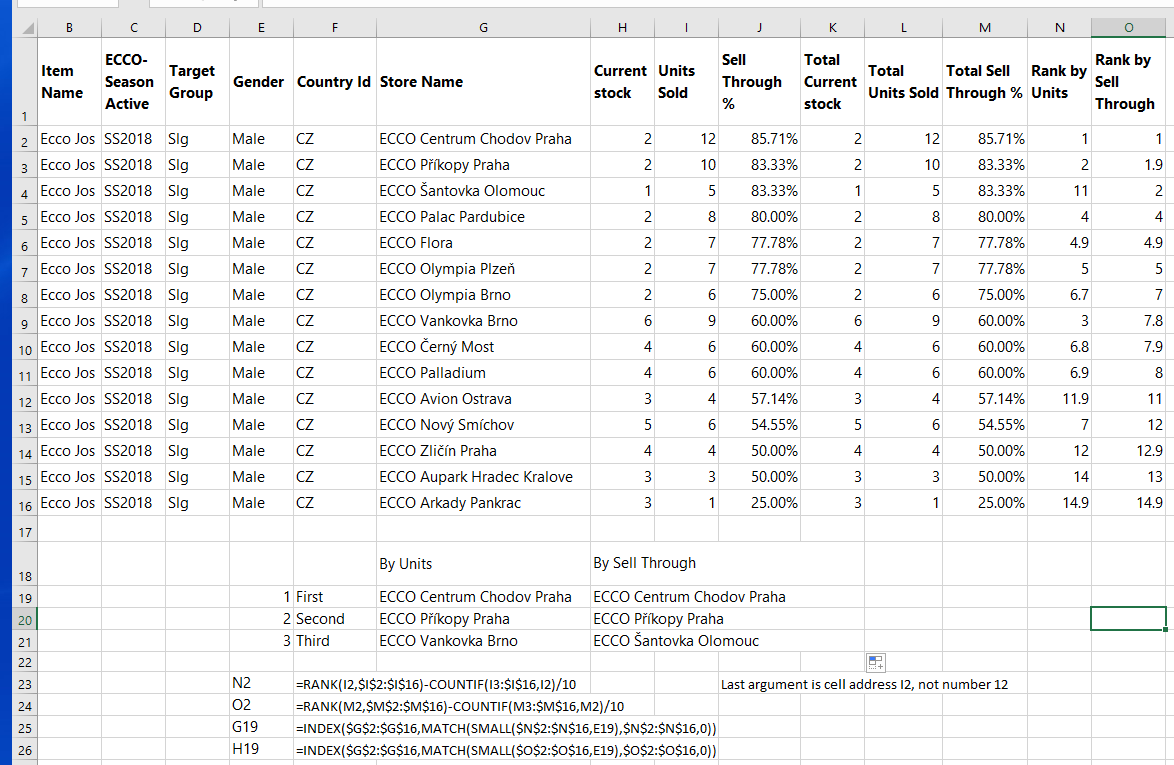Select cell 'ECCO Nový Smíchov'
1174x765 pixels.
pyautogui.click(x=483, y=424)
